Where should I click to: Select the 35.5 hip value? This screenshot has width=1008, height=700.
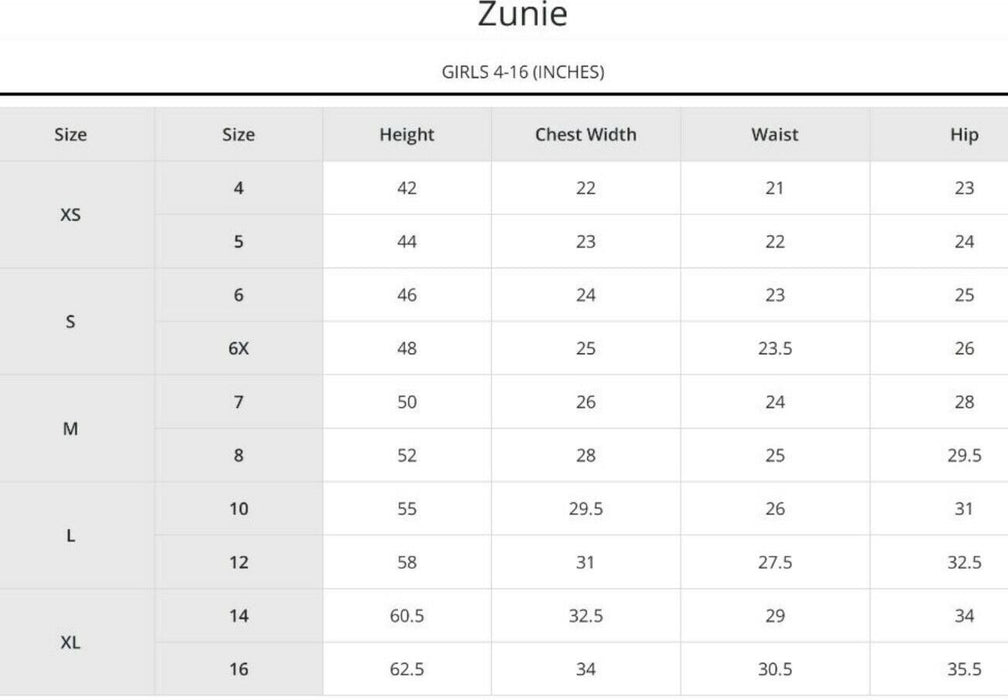[x=964, y=670]
